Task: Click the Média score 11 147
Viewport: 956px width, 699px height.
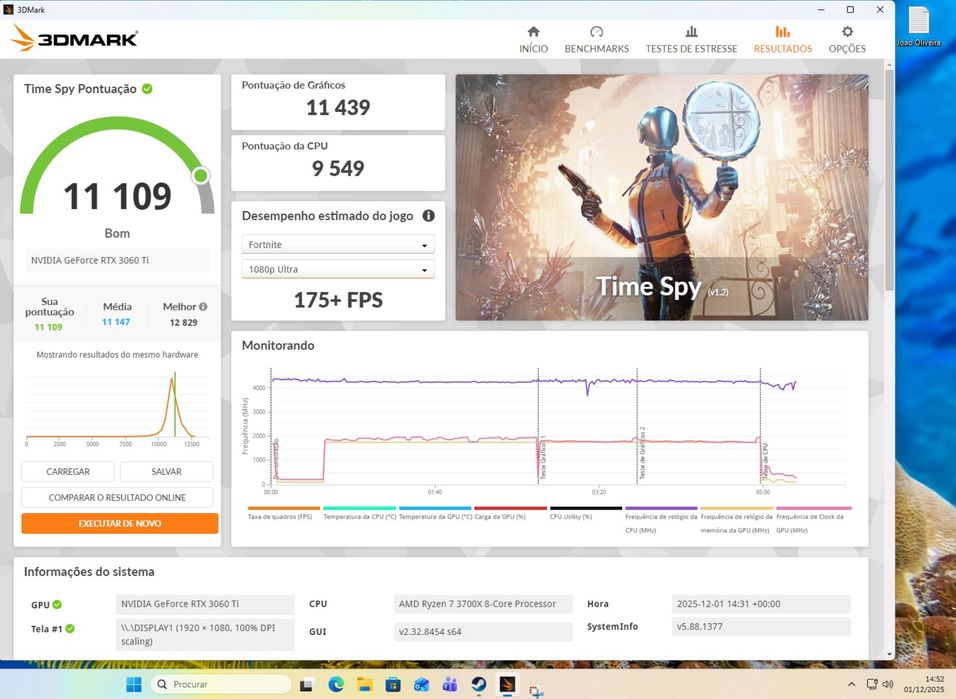Action: [x=116, y=322]
